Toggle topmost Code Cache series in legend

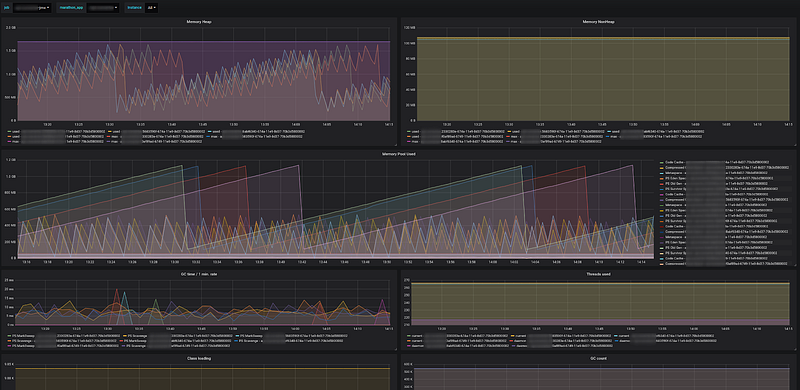click(724, 162)
